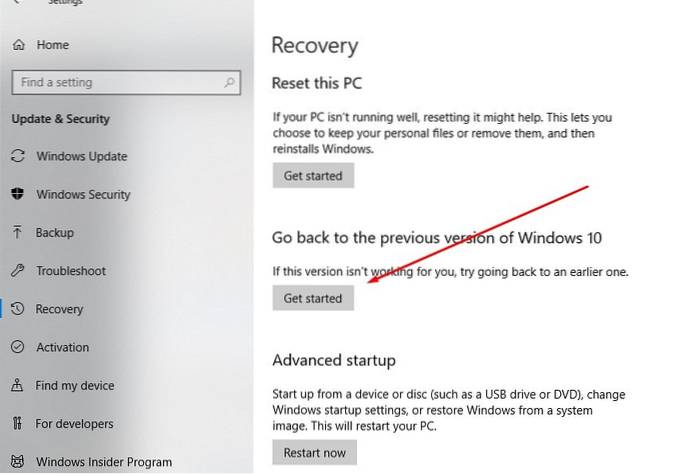
Task: Click the Activation checkmark icon
Action: click(17, 347)
